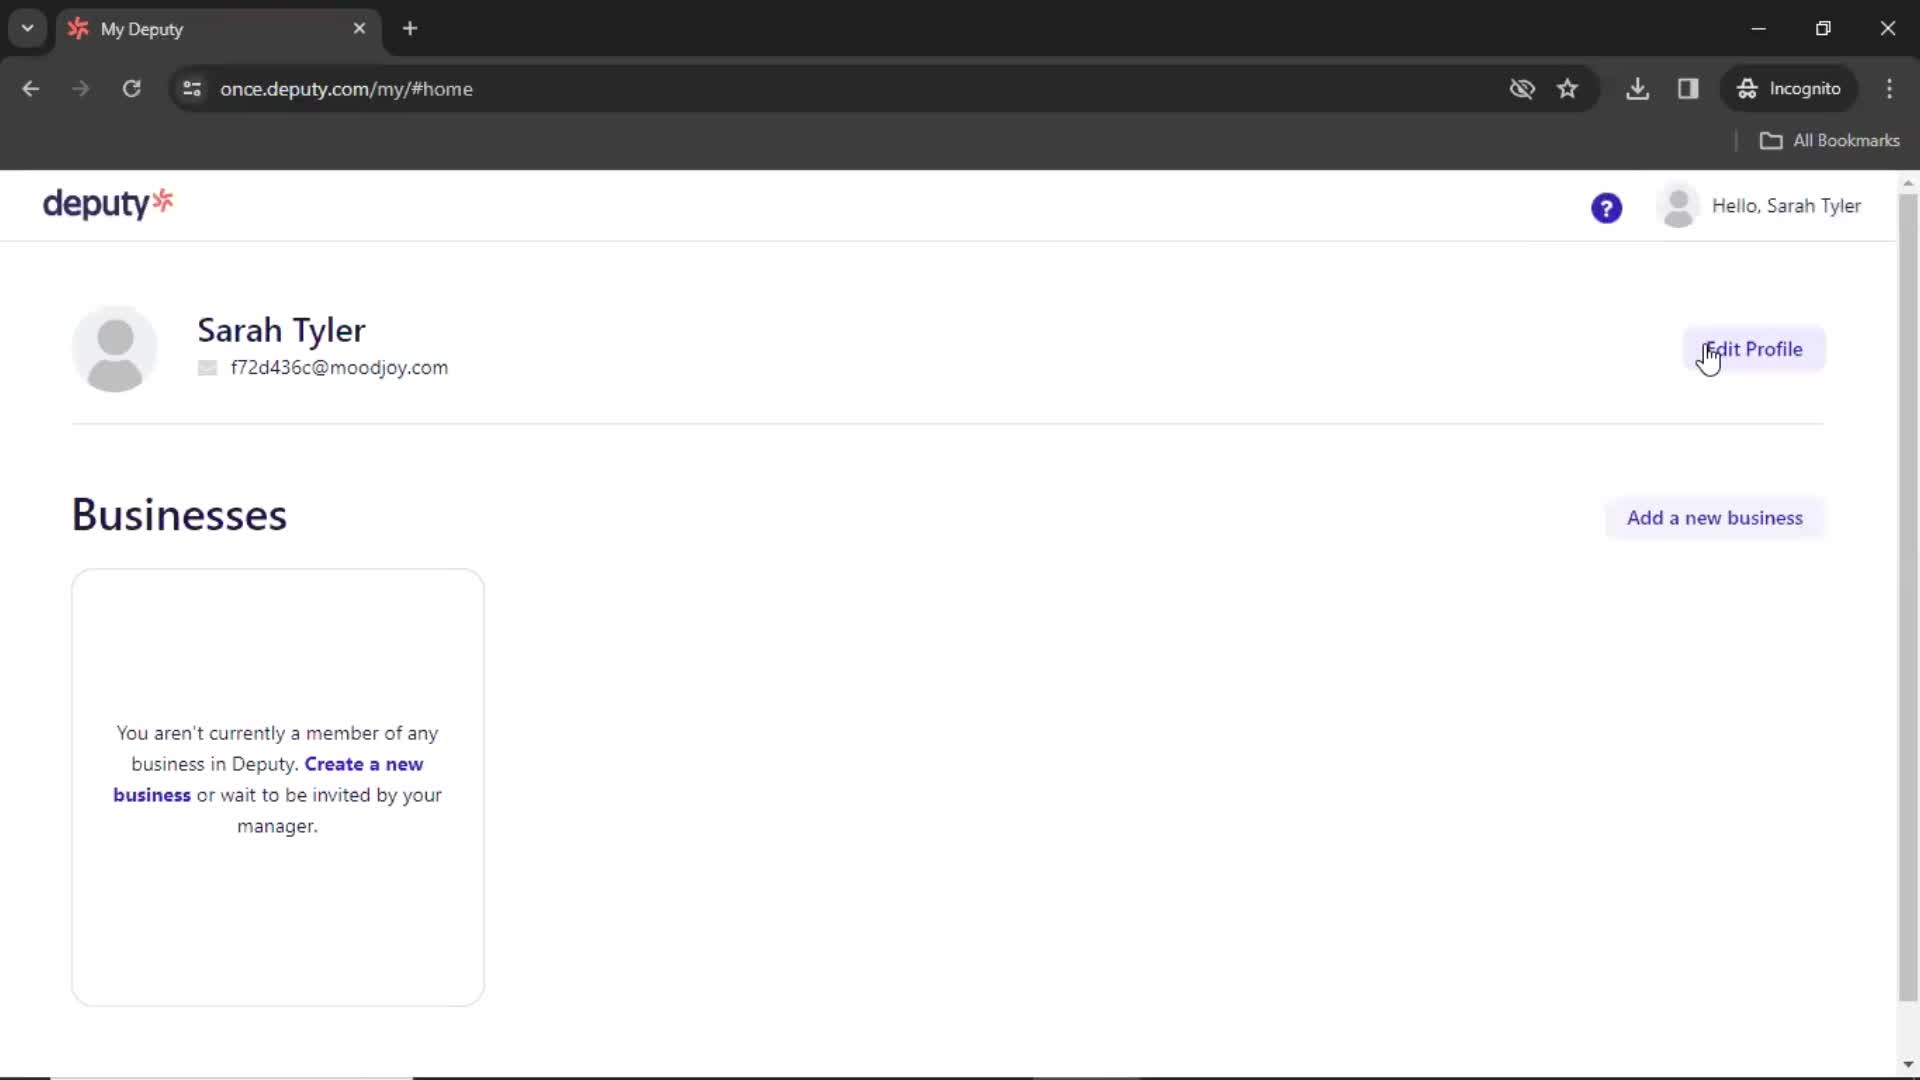Click the incognito mode icon in toolbar
Screen dimensions: 1920x1080
[x=1747, y=88]
